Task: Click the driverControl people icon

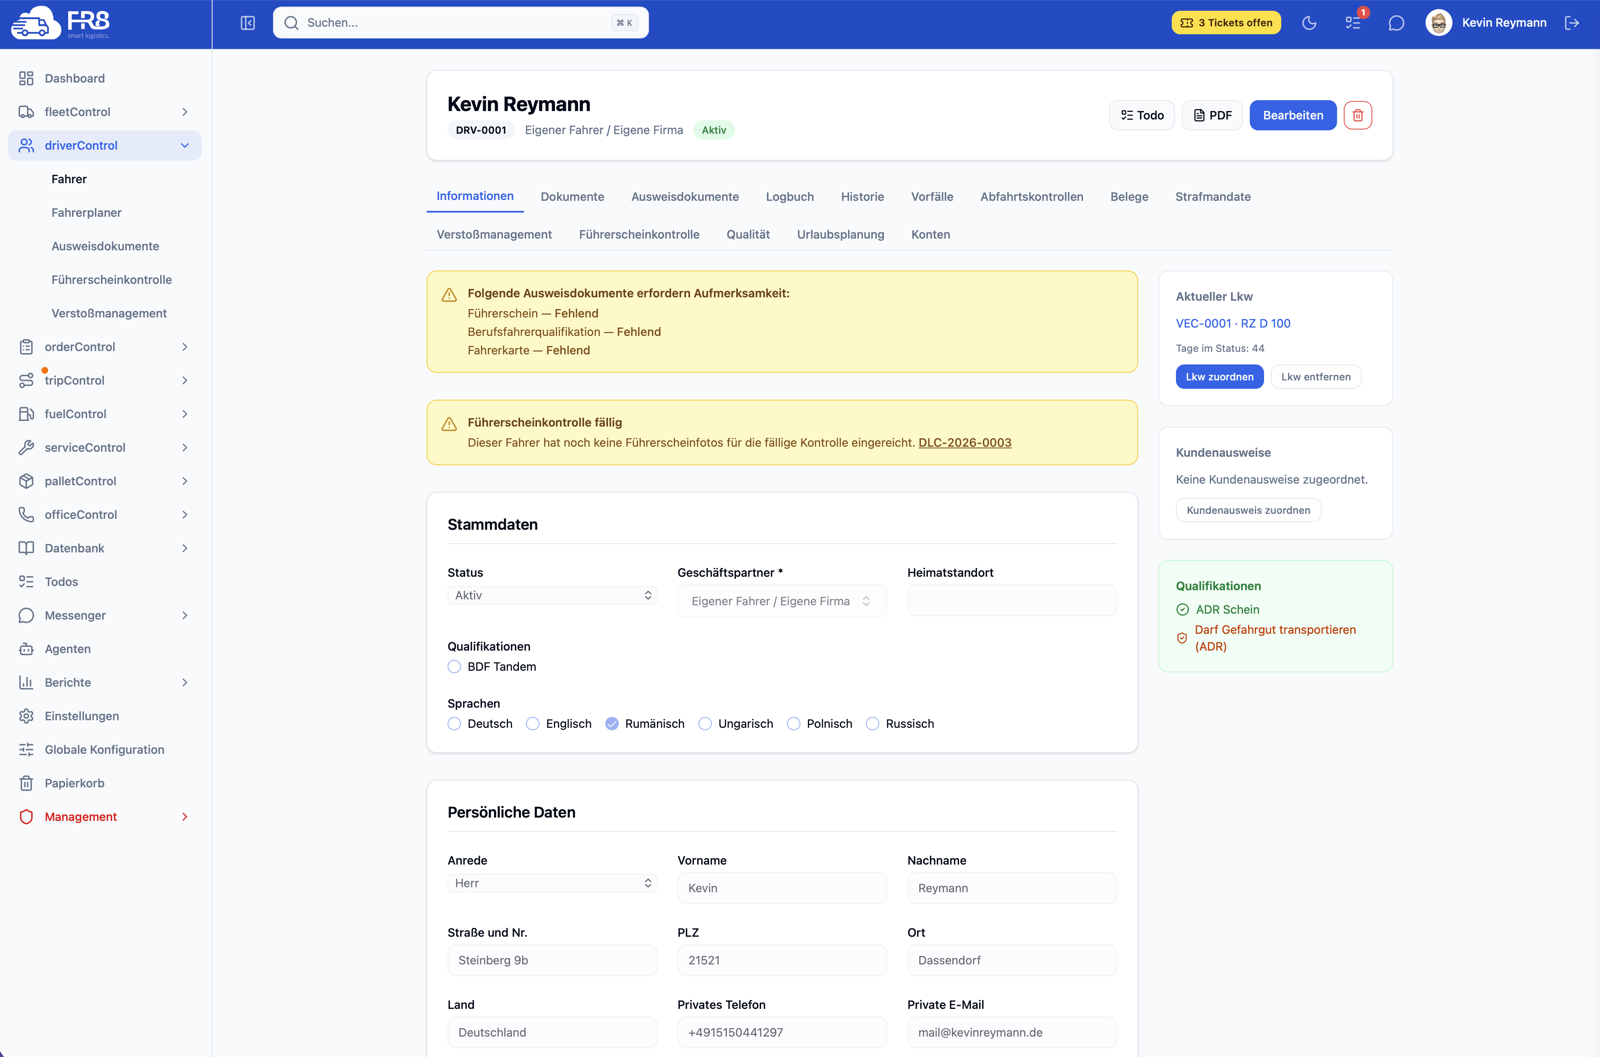Action: click(26, 145)
